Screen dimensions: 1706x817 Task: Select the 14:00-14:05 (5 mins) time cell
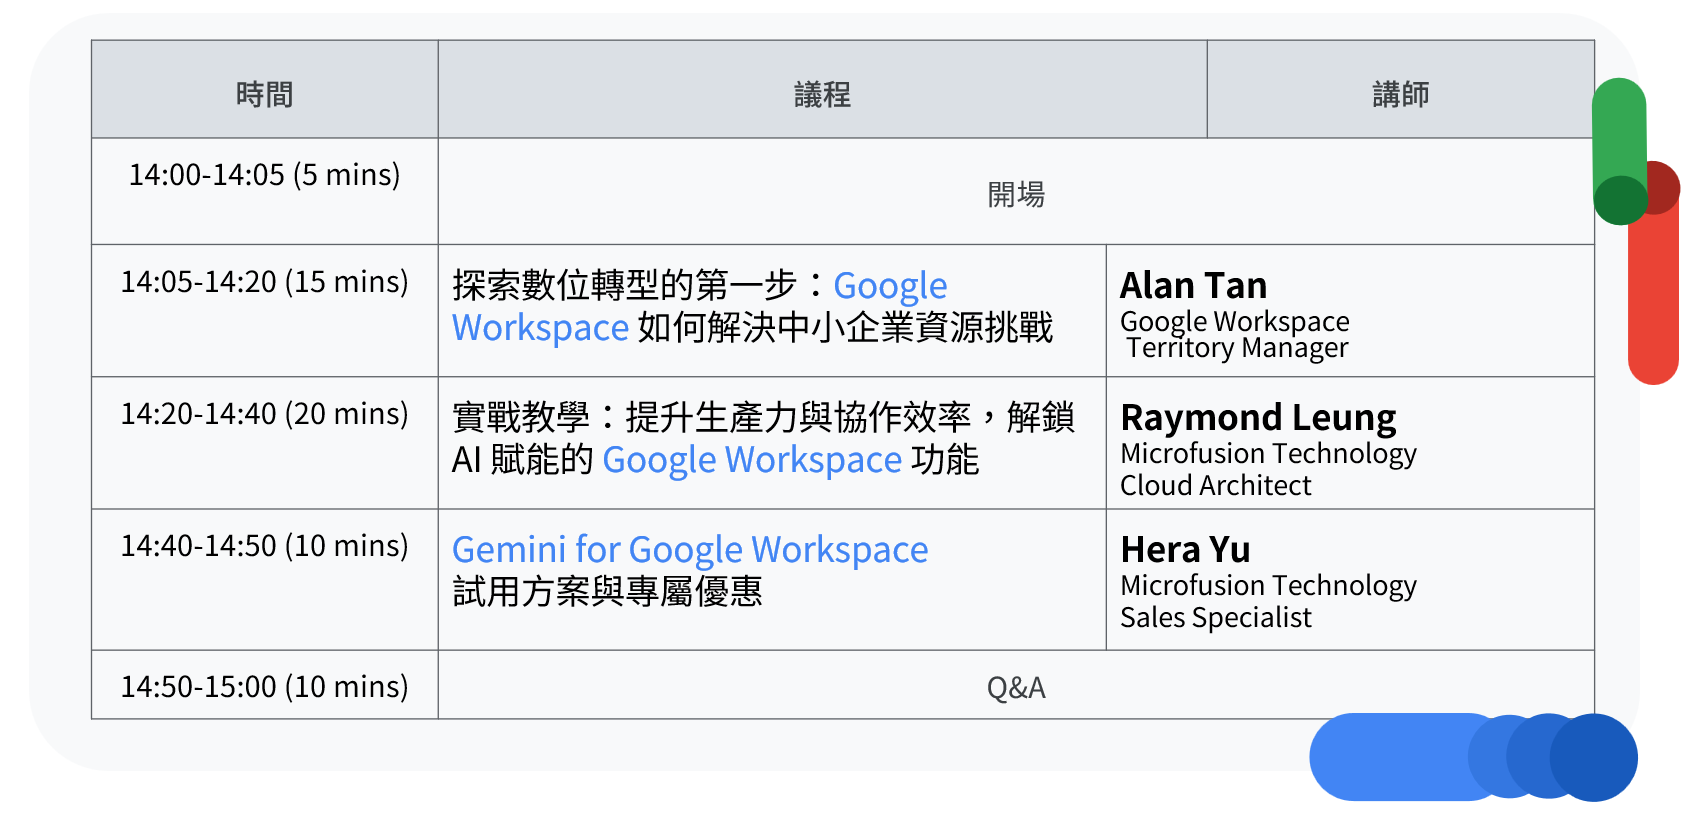click(264, 175)
